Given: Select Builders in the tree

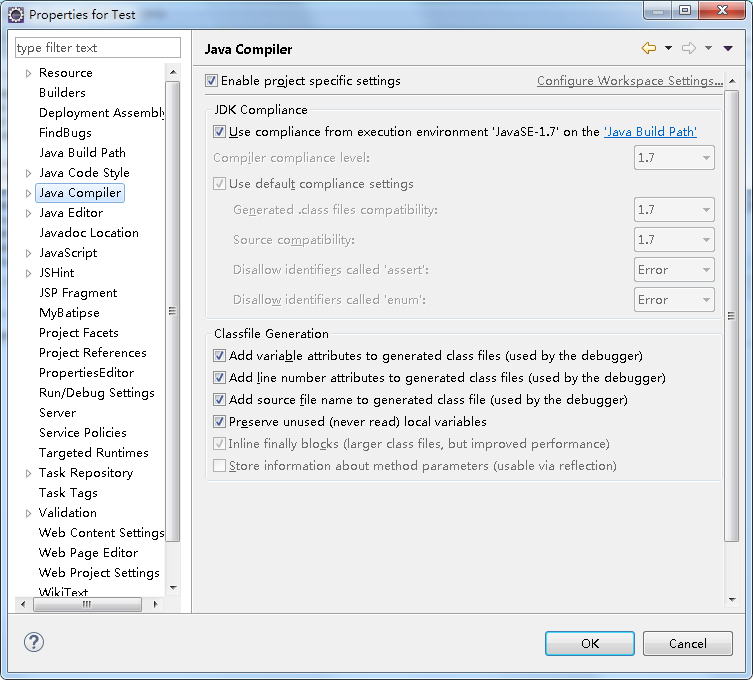Looking at the screenshot, I should [62, 92].
